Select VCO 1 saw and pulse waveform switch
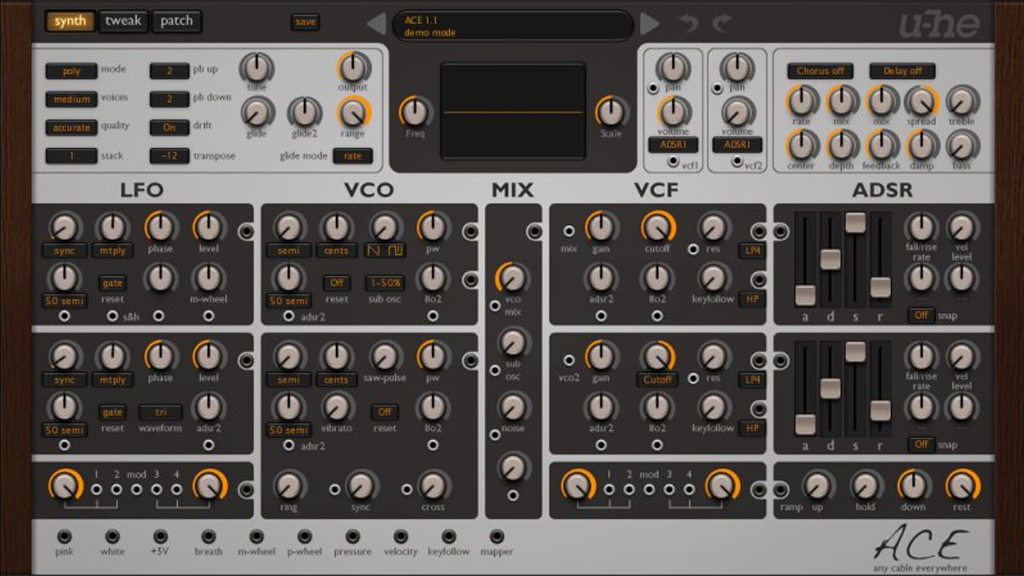Image resolution: width=1024 pixels, height=576 pixels. pos(384,251)
